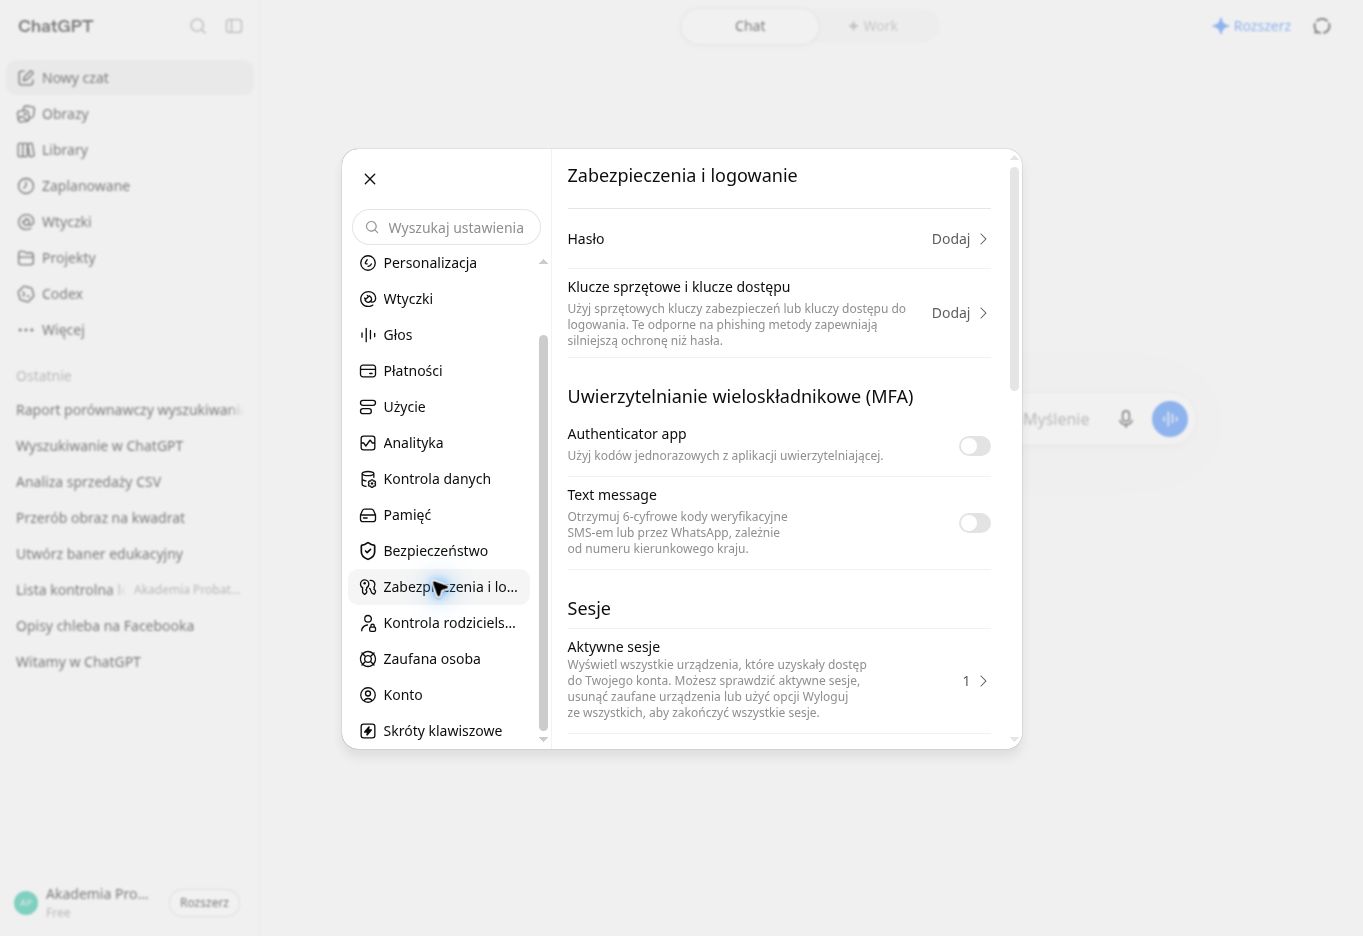Screen dimensions: 1363x936
Task: Expand Więcej in the left sidebar
Action: [130, 330]
